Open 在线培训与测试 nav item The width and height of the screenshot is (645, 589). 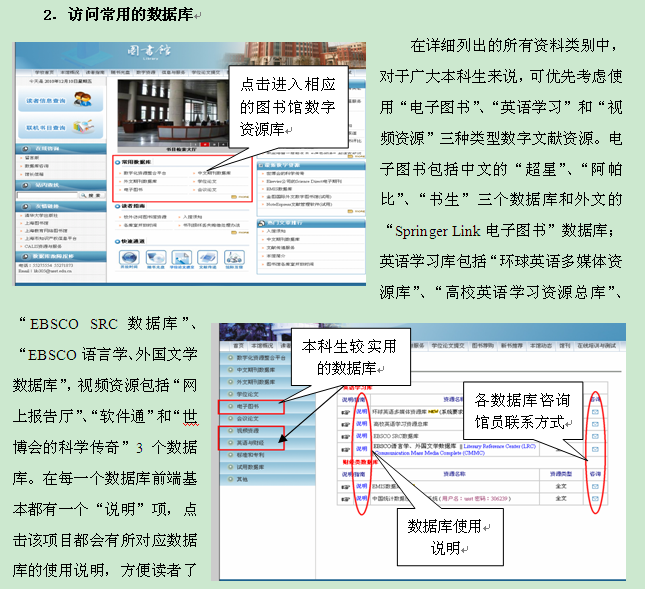click(x=596, y=346)
